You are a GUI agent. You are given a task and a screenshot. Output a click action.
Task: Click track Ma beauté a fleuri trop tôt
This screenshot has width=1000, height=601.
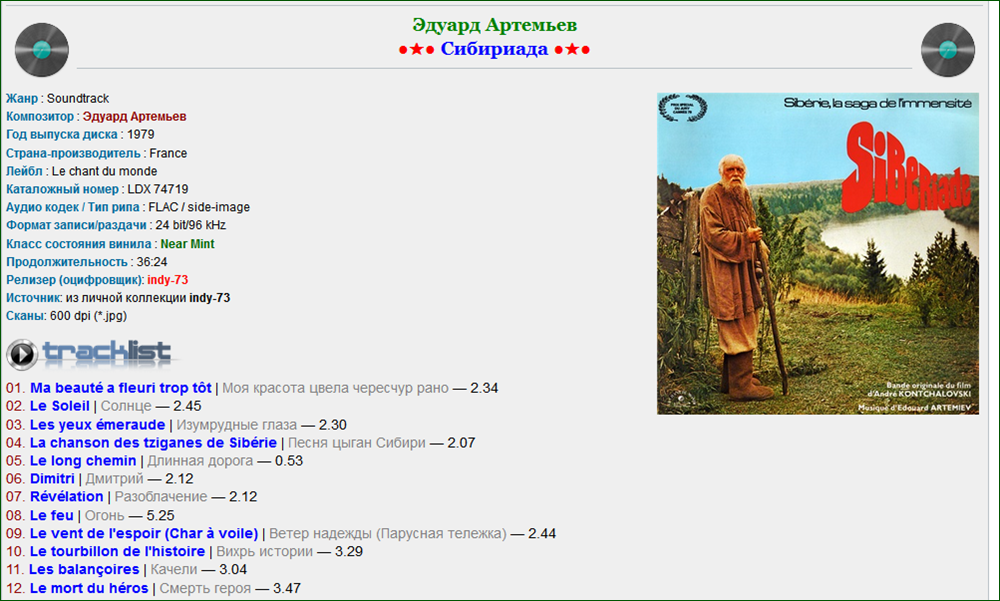click(x=121, y=388)
